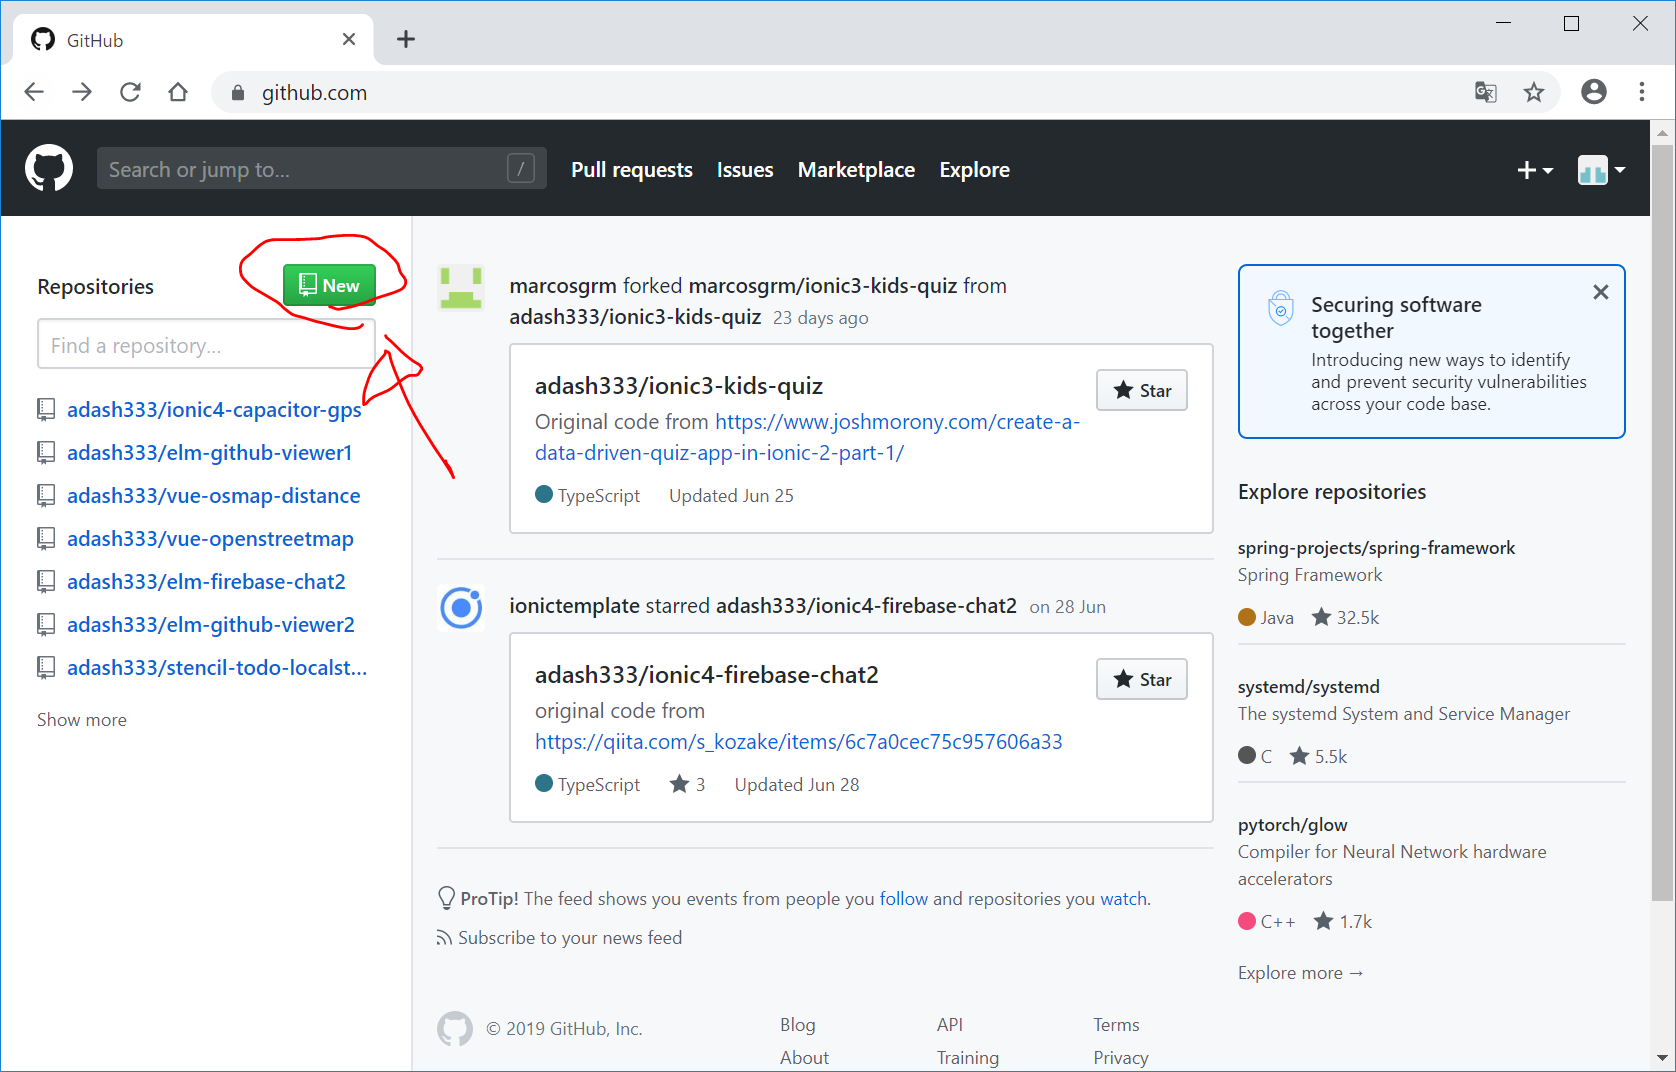This screenshot has height=1072, width=1676.
Task: Expand the plus create-new dropdown
Action: 1534,170
